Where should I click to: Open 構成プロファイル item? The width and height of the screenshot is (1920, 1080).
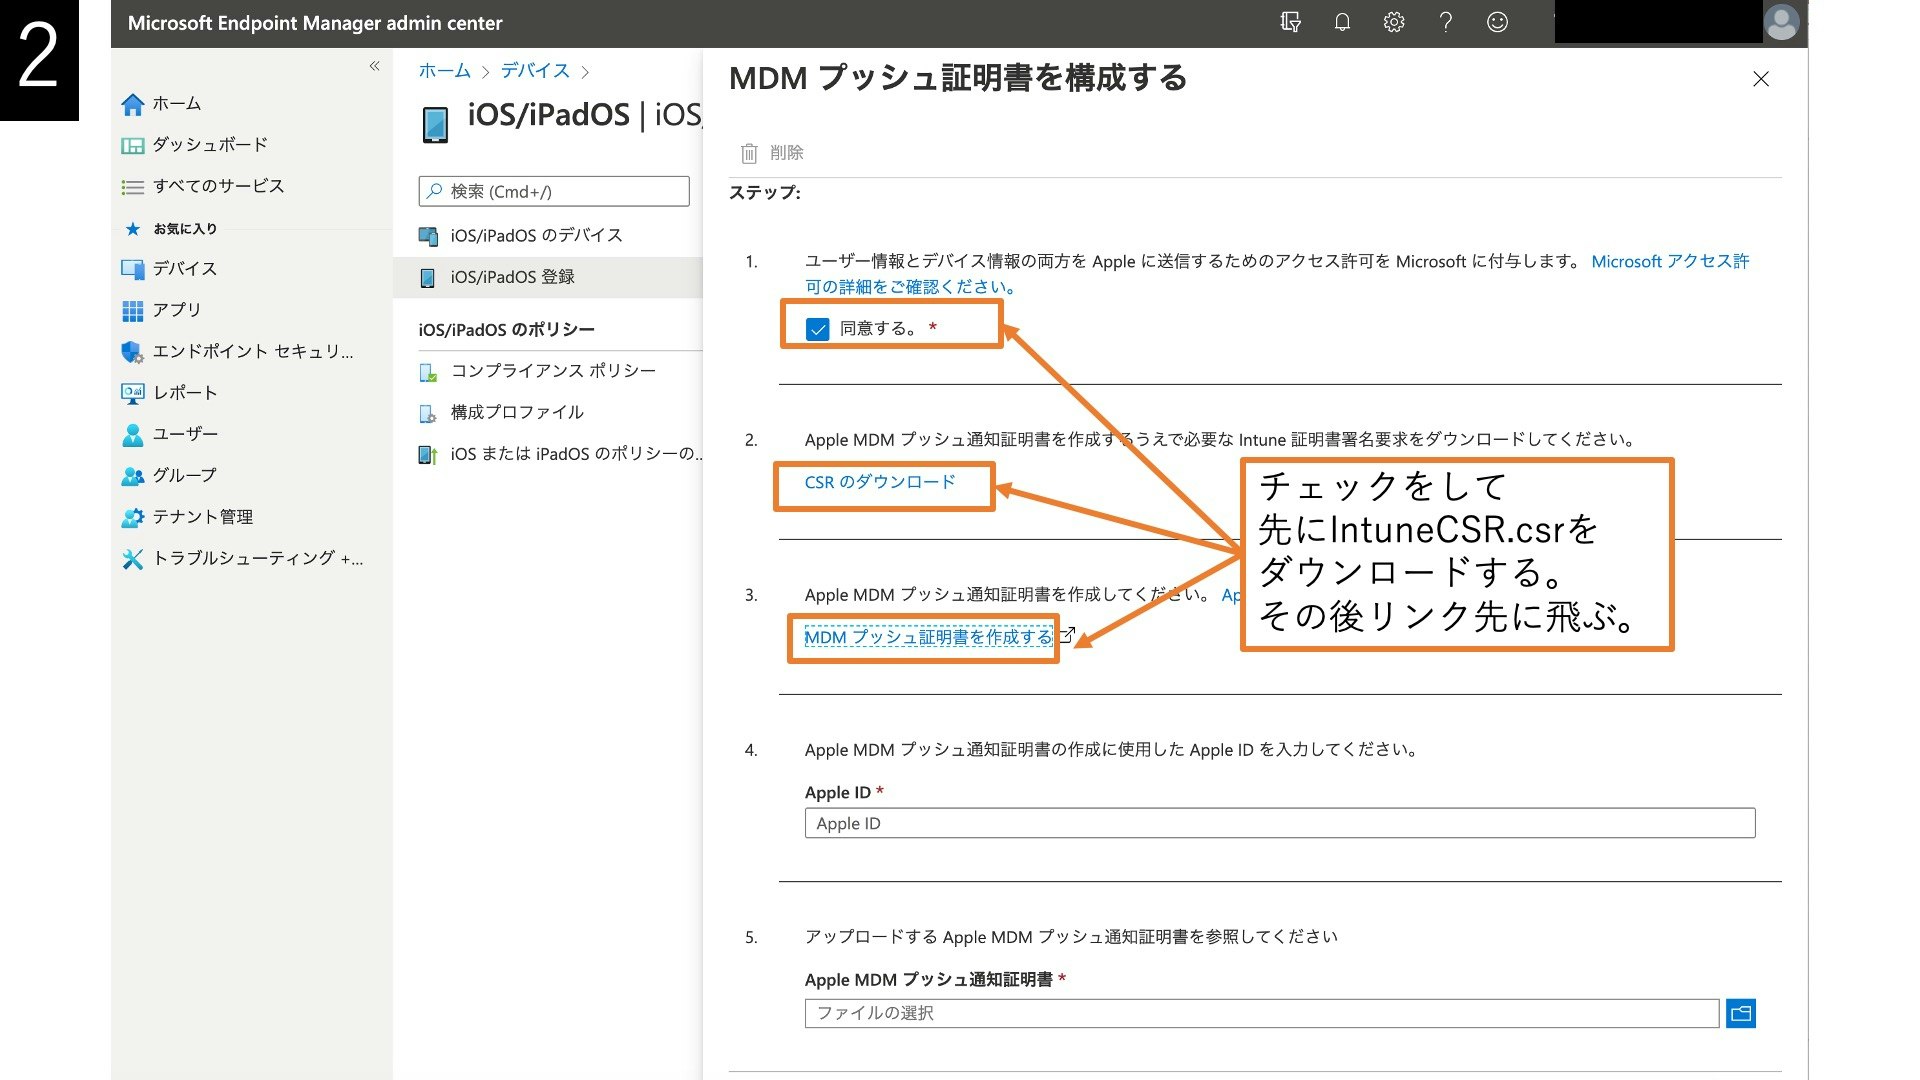(x=501, y=413)
